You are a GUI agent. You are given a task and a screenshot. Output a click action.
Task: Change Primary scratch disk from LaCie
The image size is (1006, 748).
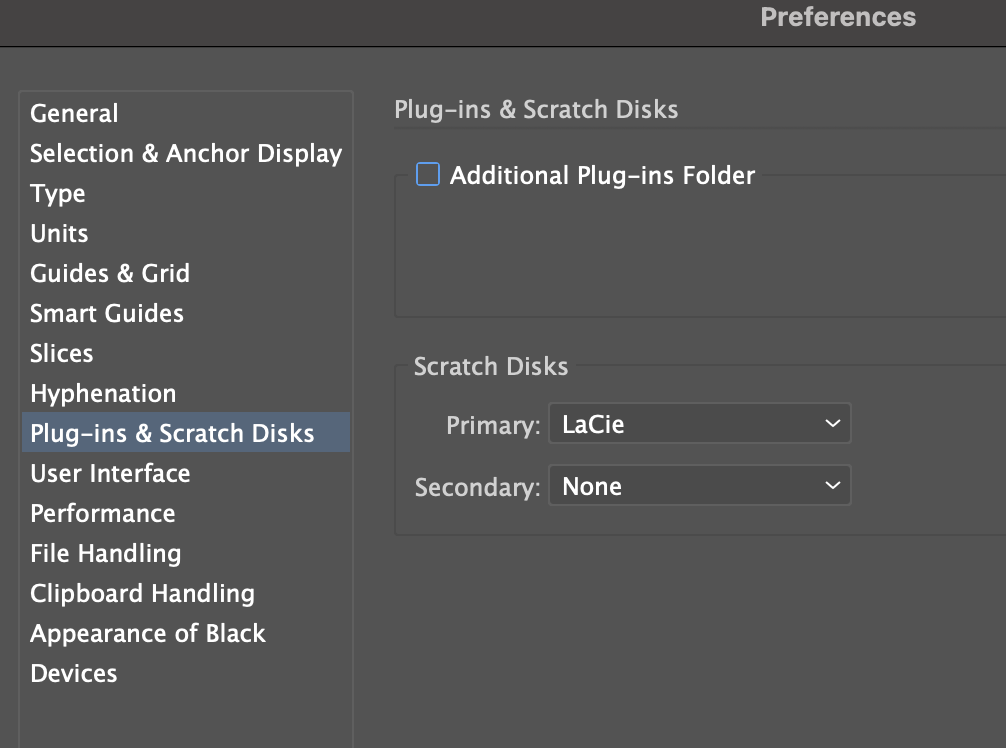click(700, 423)
